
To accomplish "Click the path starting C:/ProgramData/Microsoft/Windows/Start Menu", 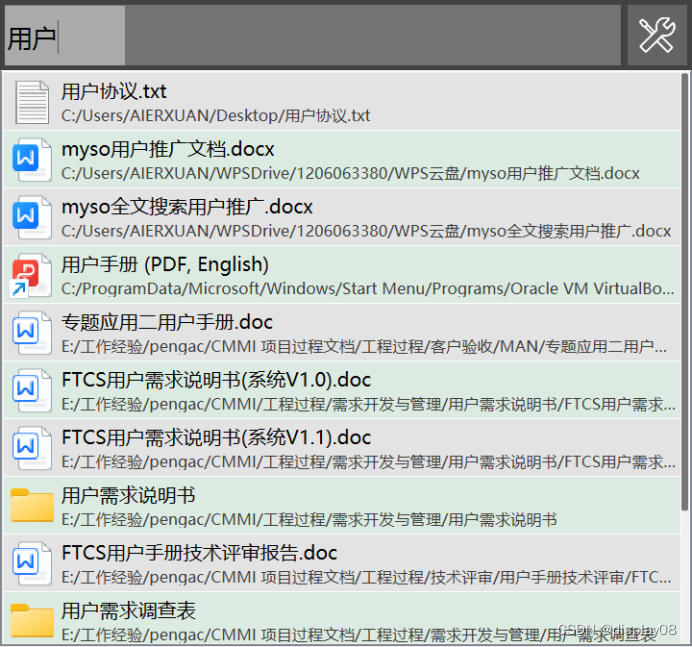I will 368,289.
